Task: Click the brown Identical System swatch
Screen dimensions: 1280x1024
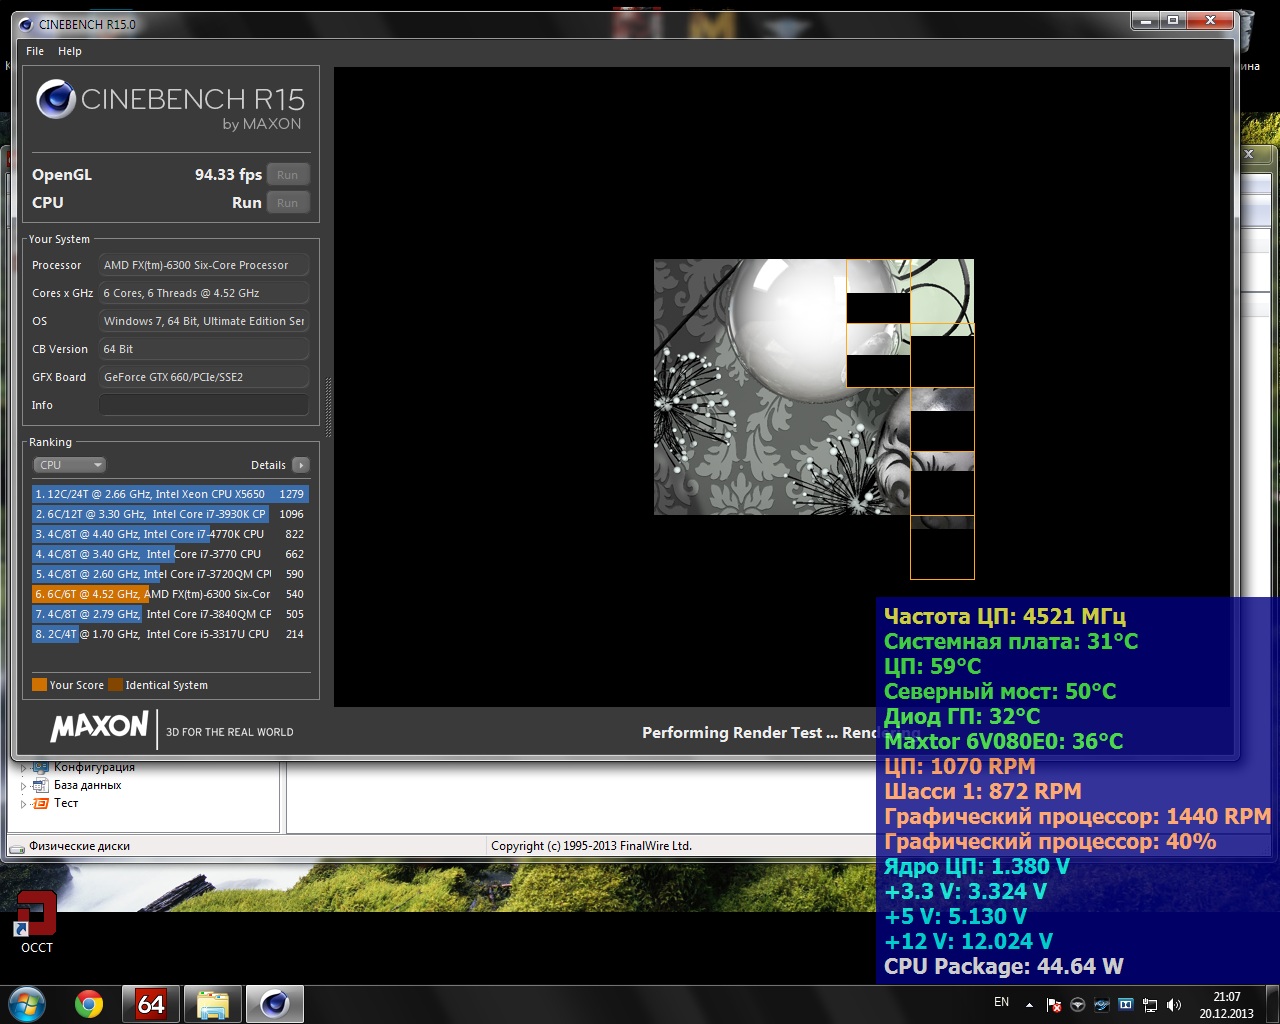Action: coord(115,685)
